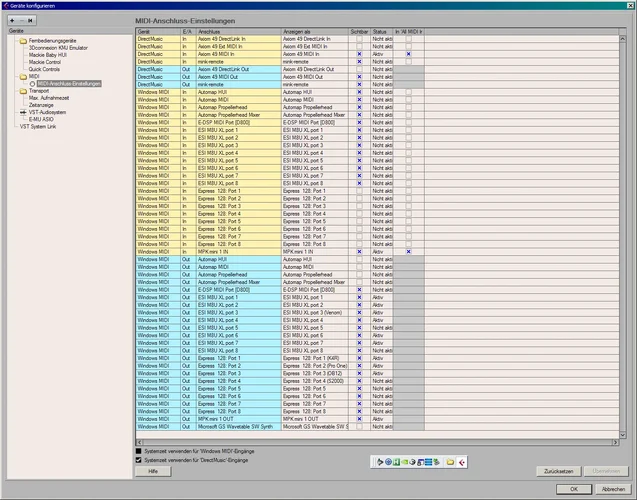The height and width of the screenshot is (500, 637).
Task: Click the yellow folder tray icon
Action: point(450,462)
